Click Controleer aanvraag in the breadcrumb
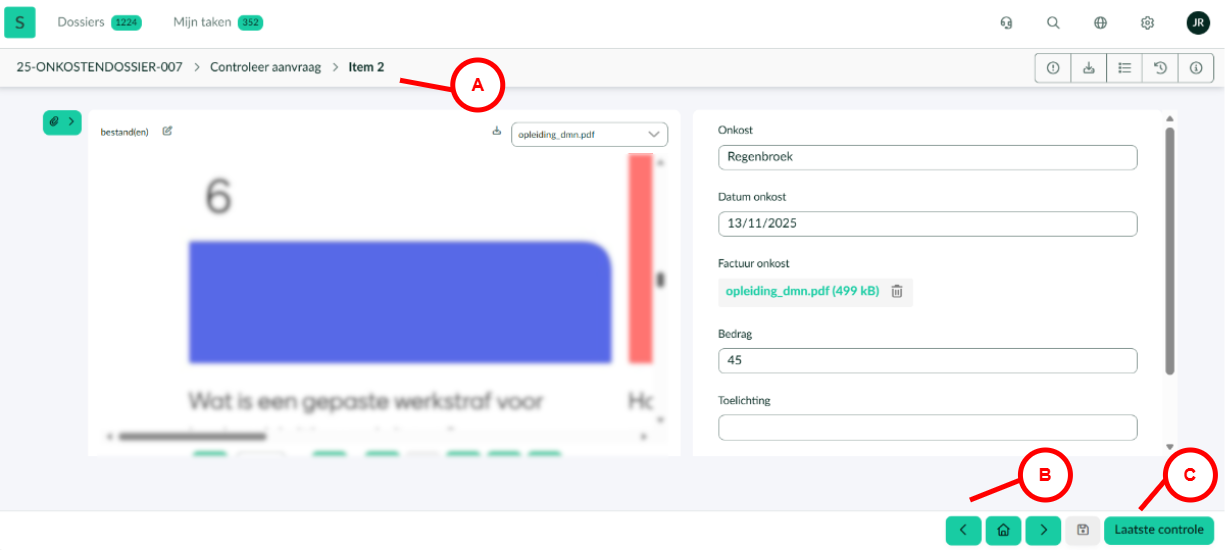1225x550 pixels. [x=265, y=67]
